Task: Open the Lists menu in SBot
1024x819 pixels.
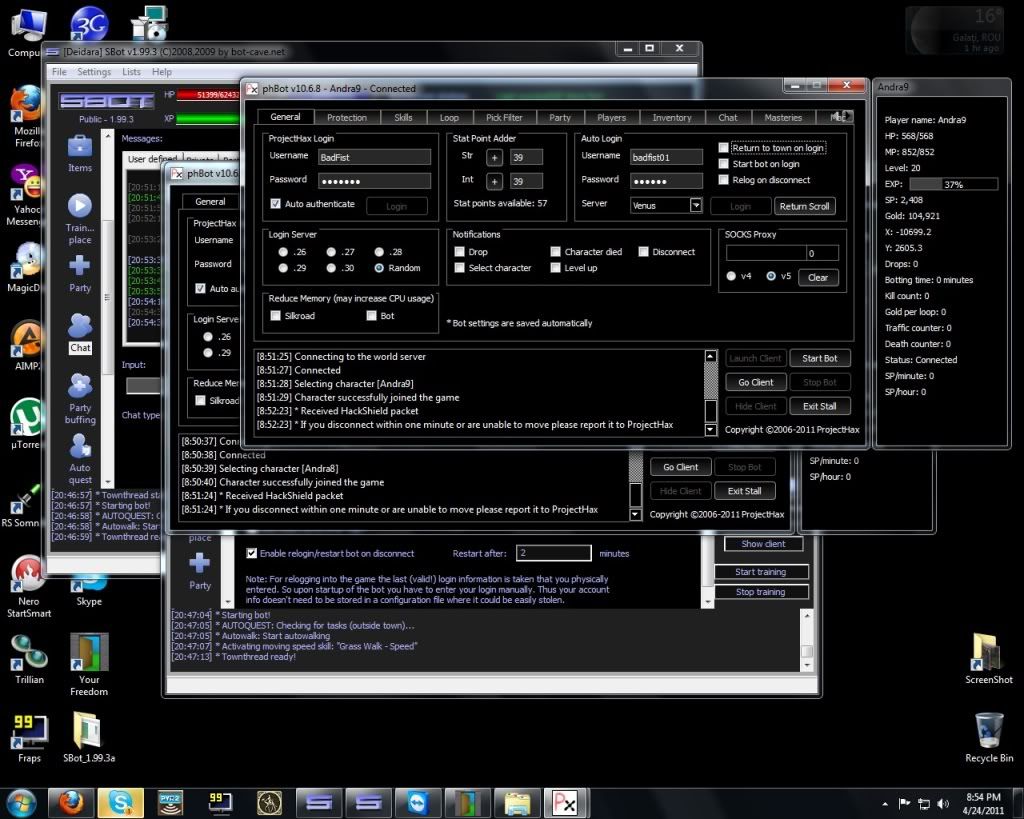Action: (x=131, y=72)
